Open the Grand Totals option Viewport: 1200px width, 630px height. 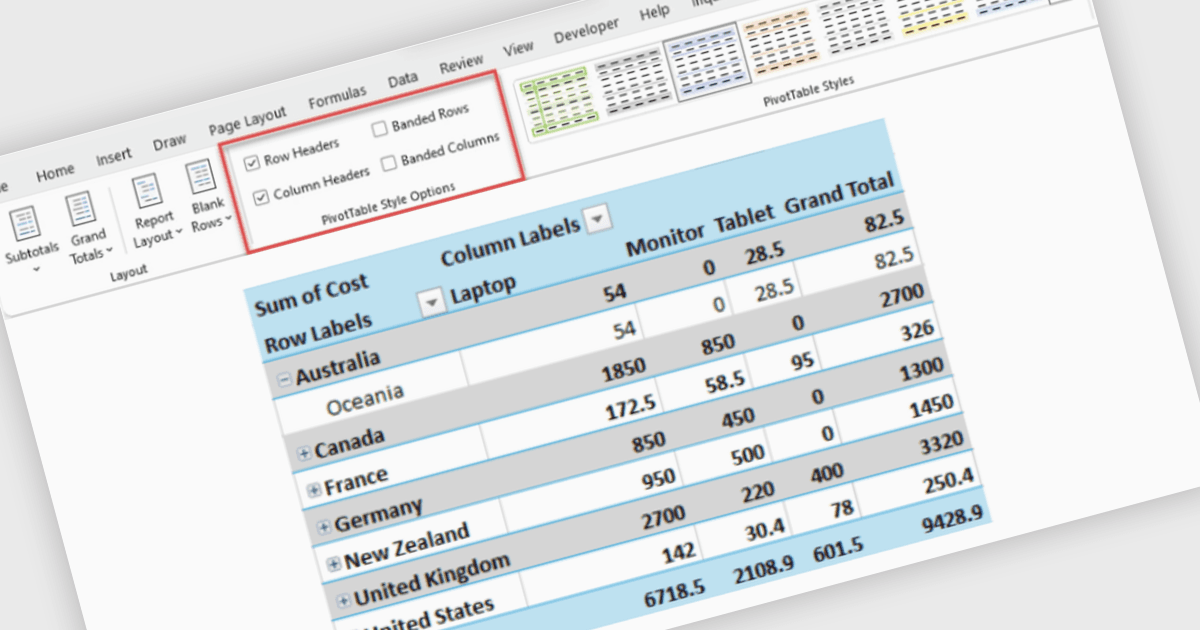click(x=88, y=227)
